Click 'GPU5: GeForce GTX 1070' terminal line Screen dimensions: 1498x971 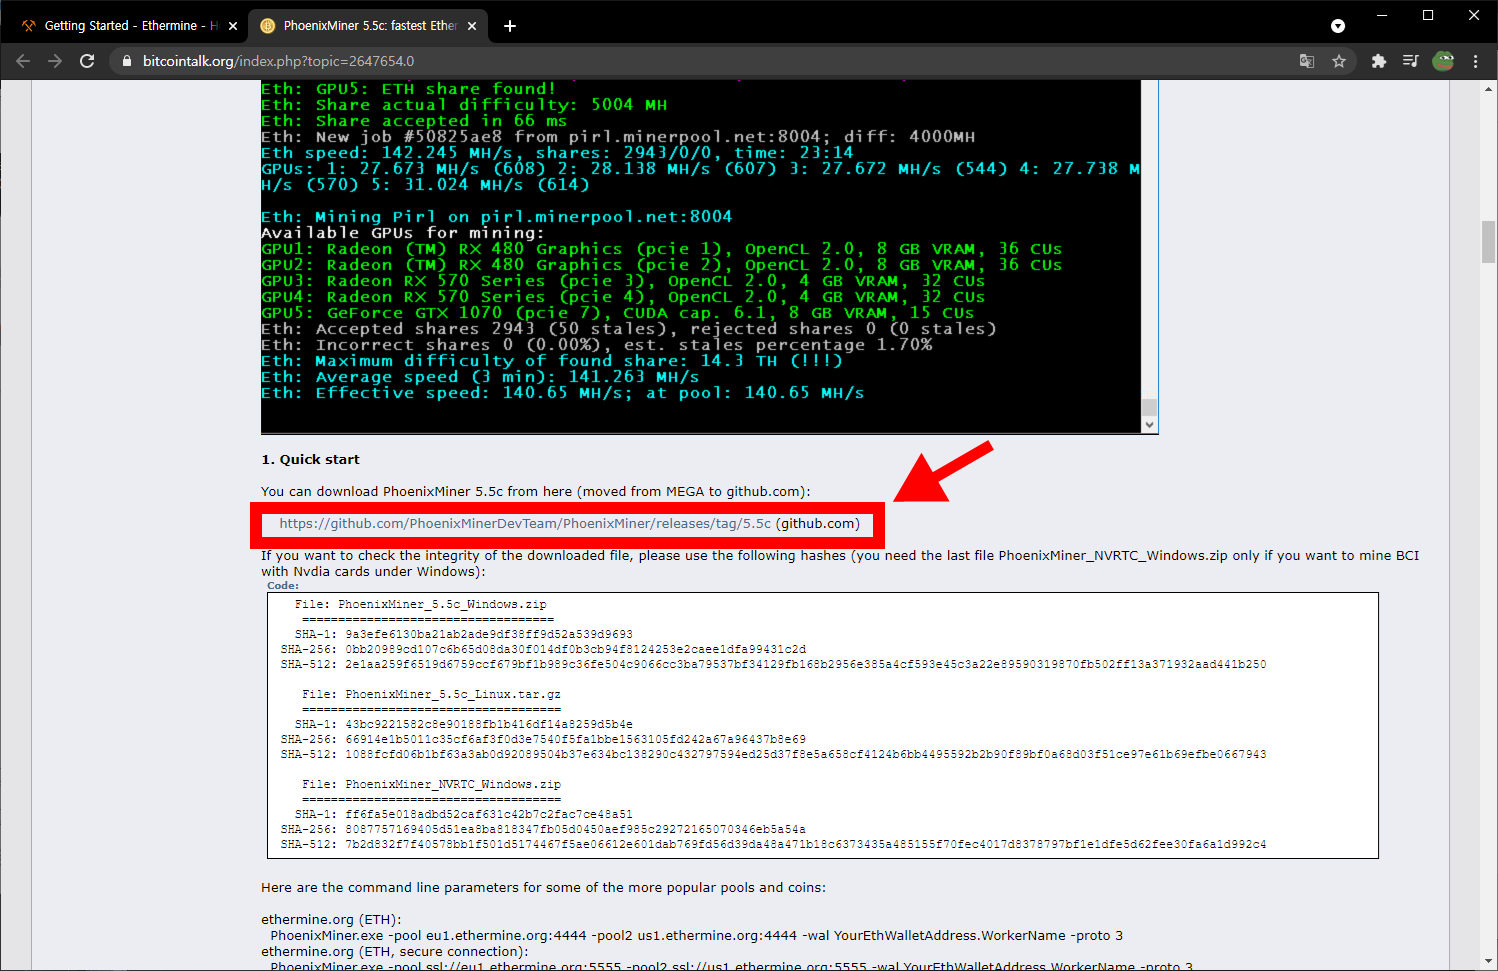pos(617,313)
